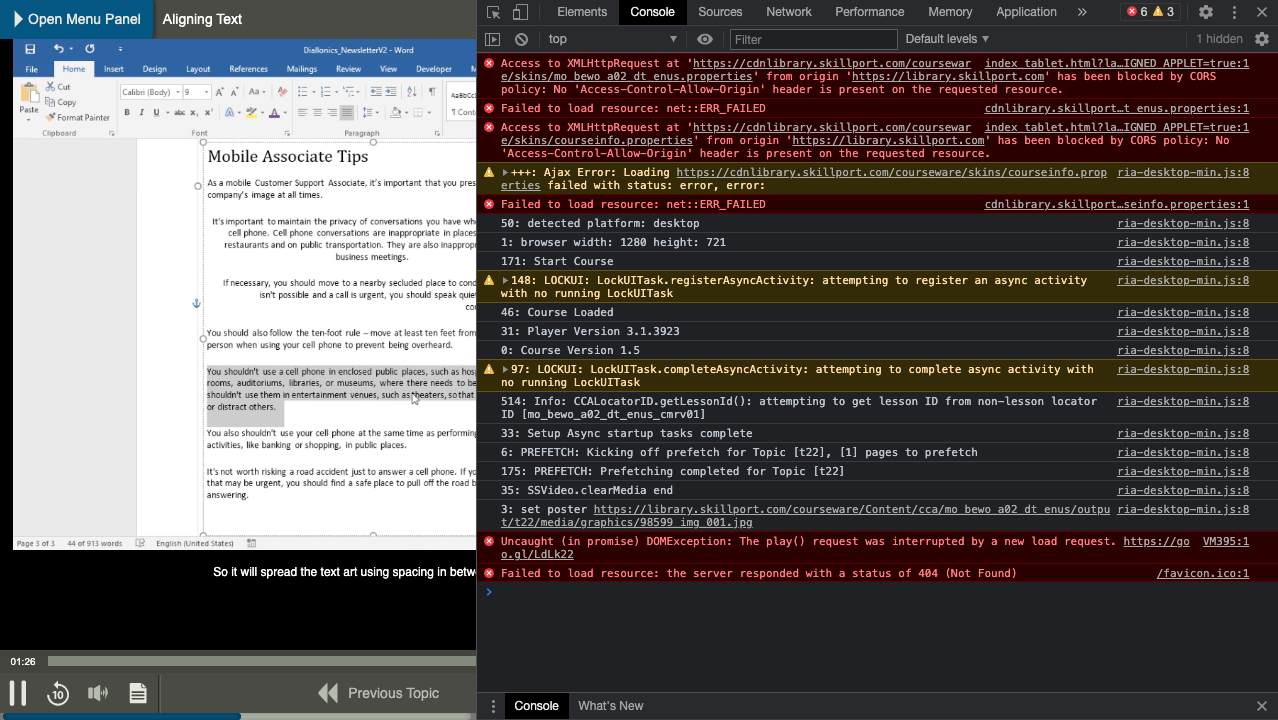Click Sort icon in Word paragraph group
The width and height of the screenshot is (1278, 720).
click(413, 92)
